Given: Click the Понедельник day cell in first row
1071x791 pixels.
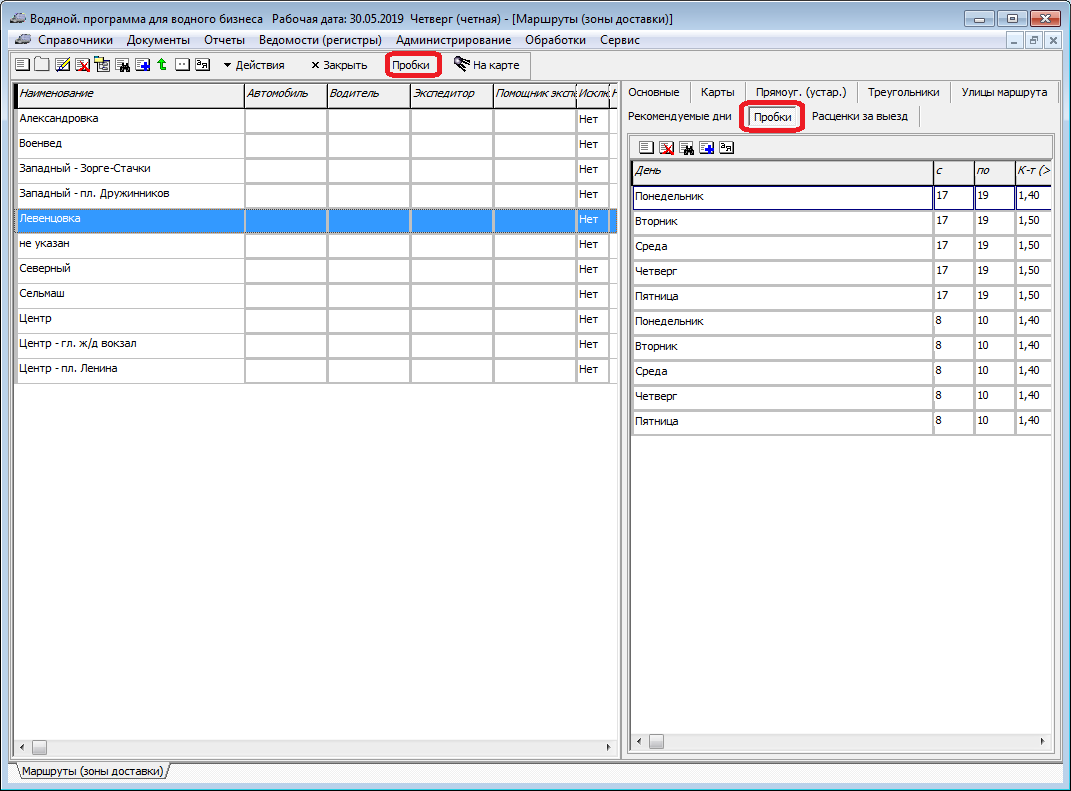Looking at the screenshot, I should [x=782, y=197].
